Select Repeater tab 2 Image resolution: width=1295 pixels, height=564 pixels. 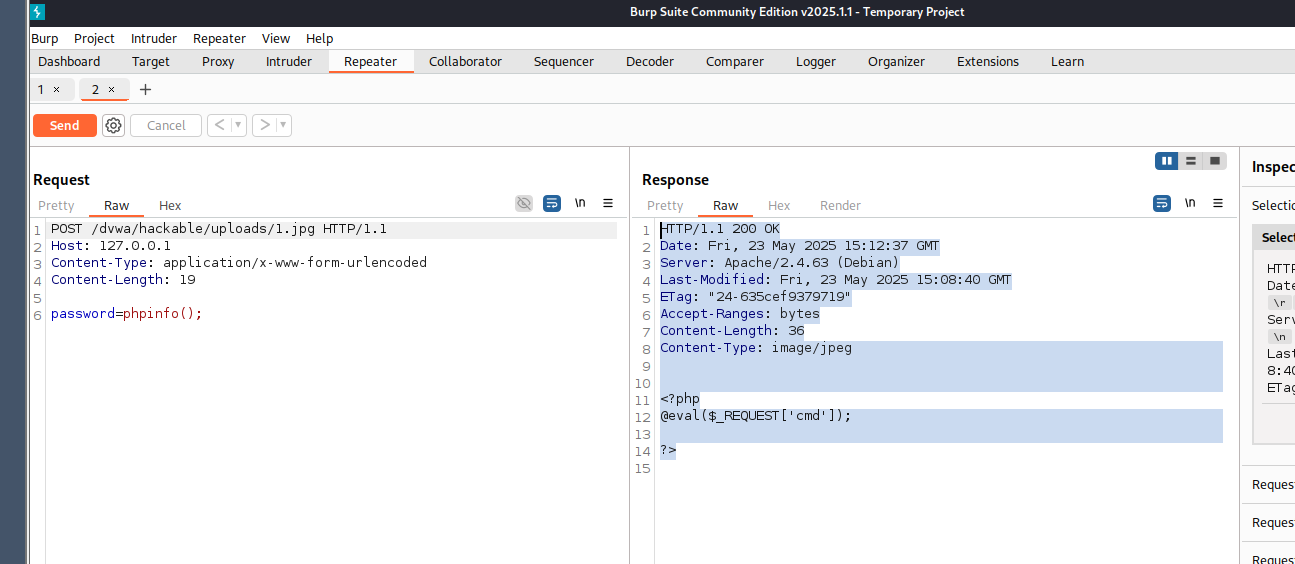(x=96, y=89)
